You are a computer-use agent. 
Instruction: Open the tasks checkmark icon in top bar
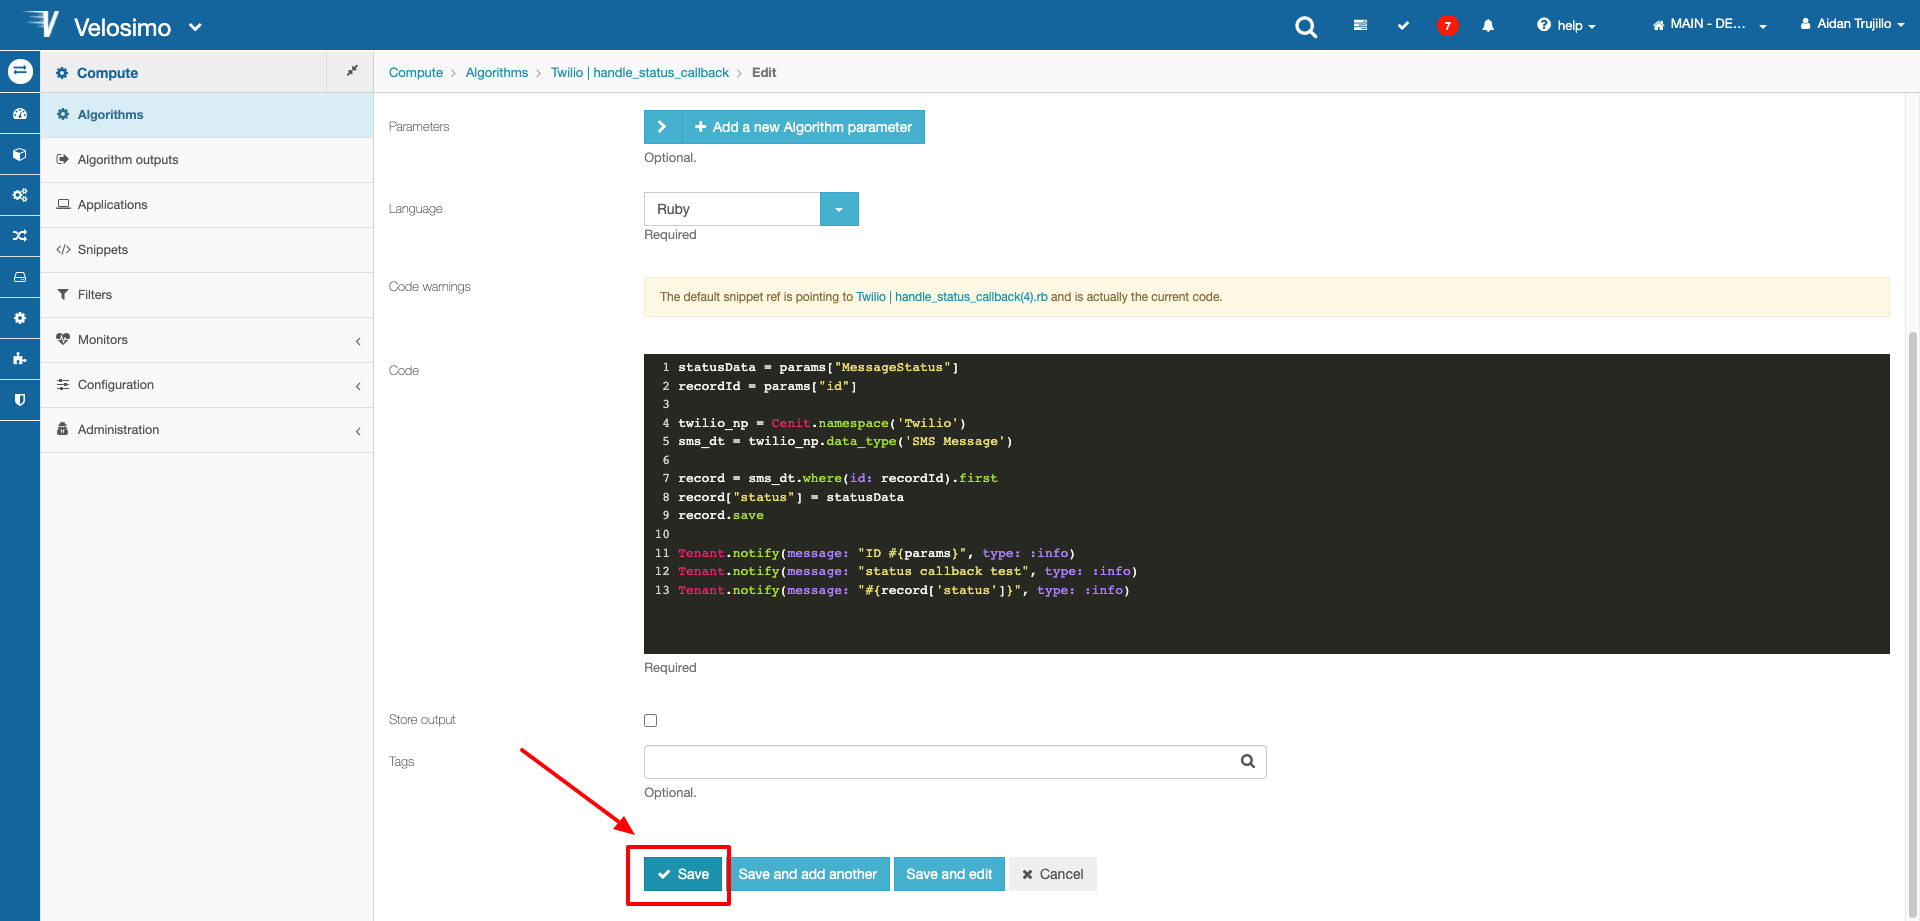[x=1403, y=25]
